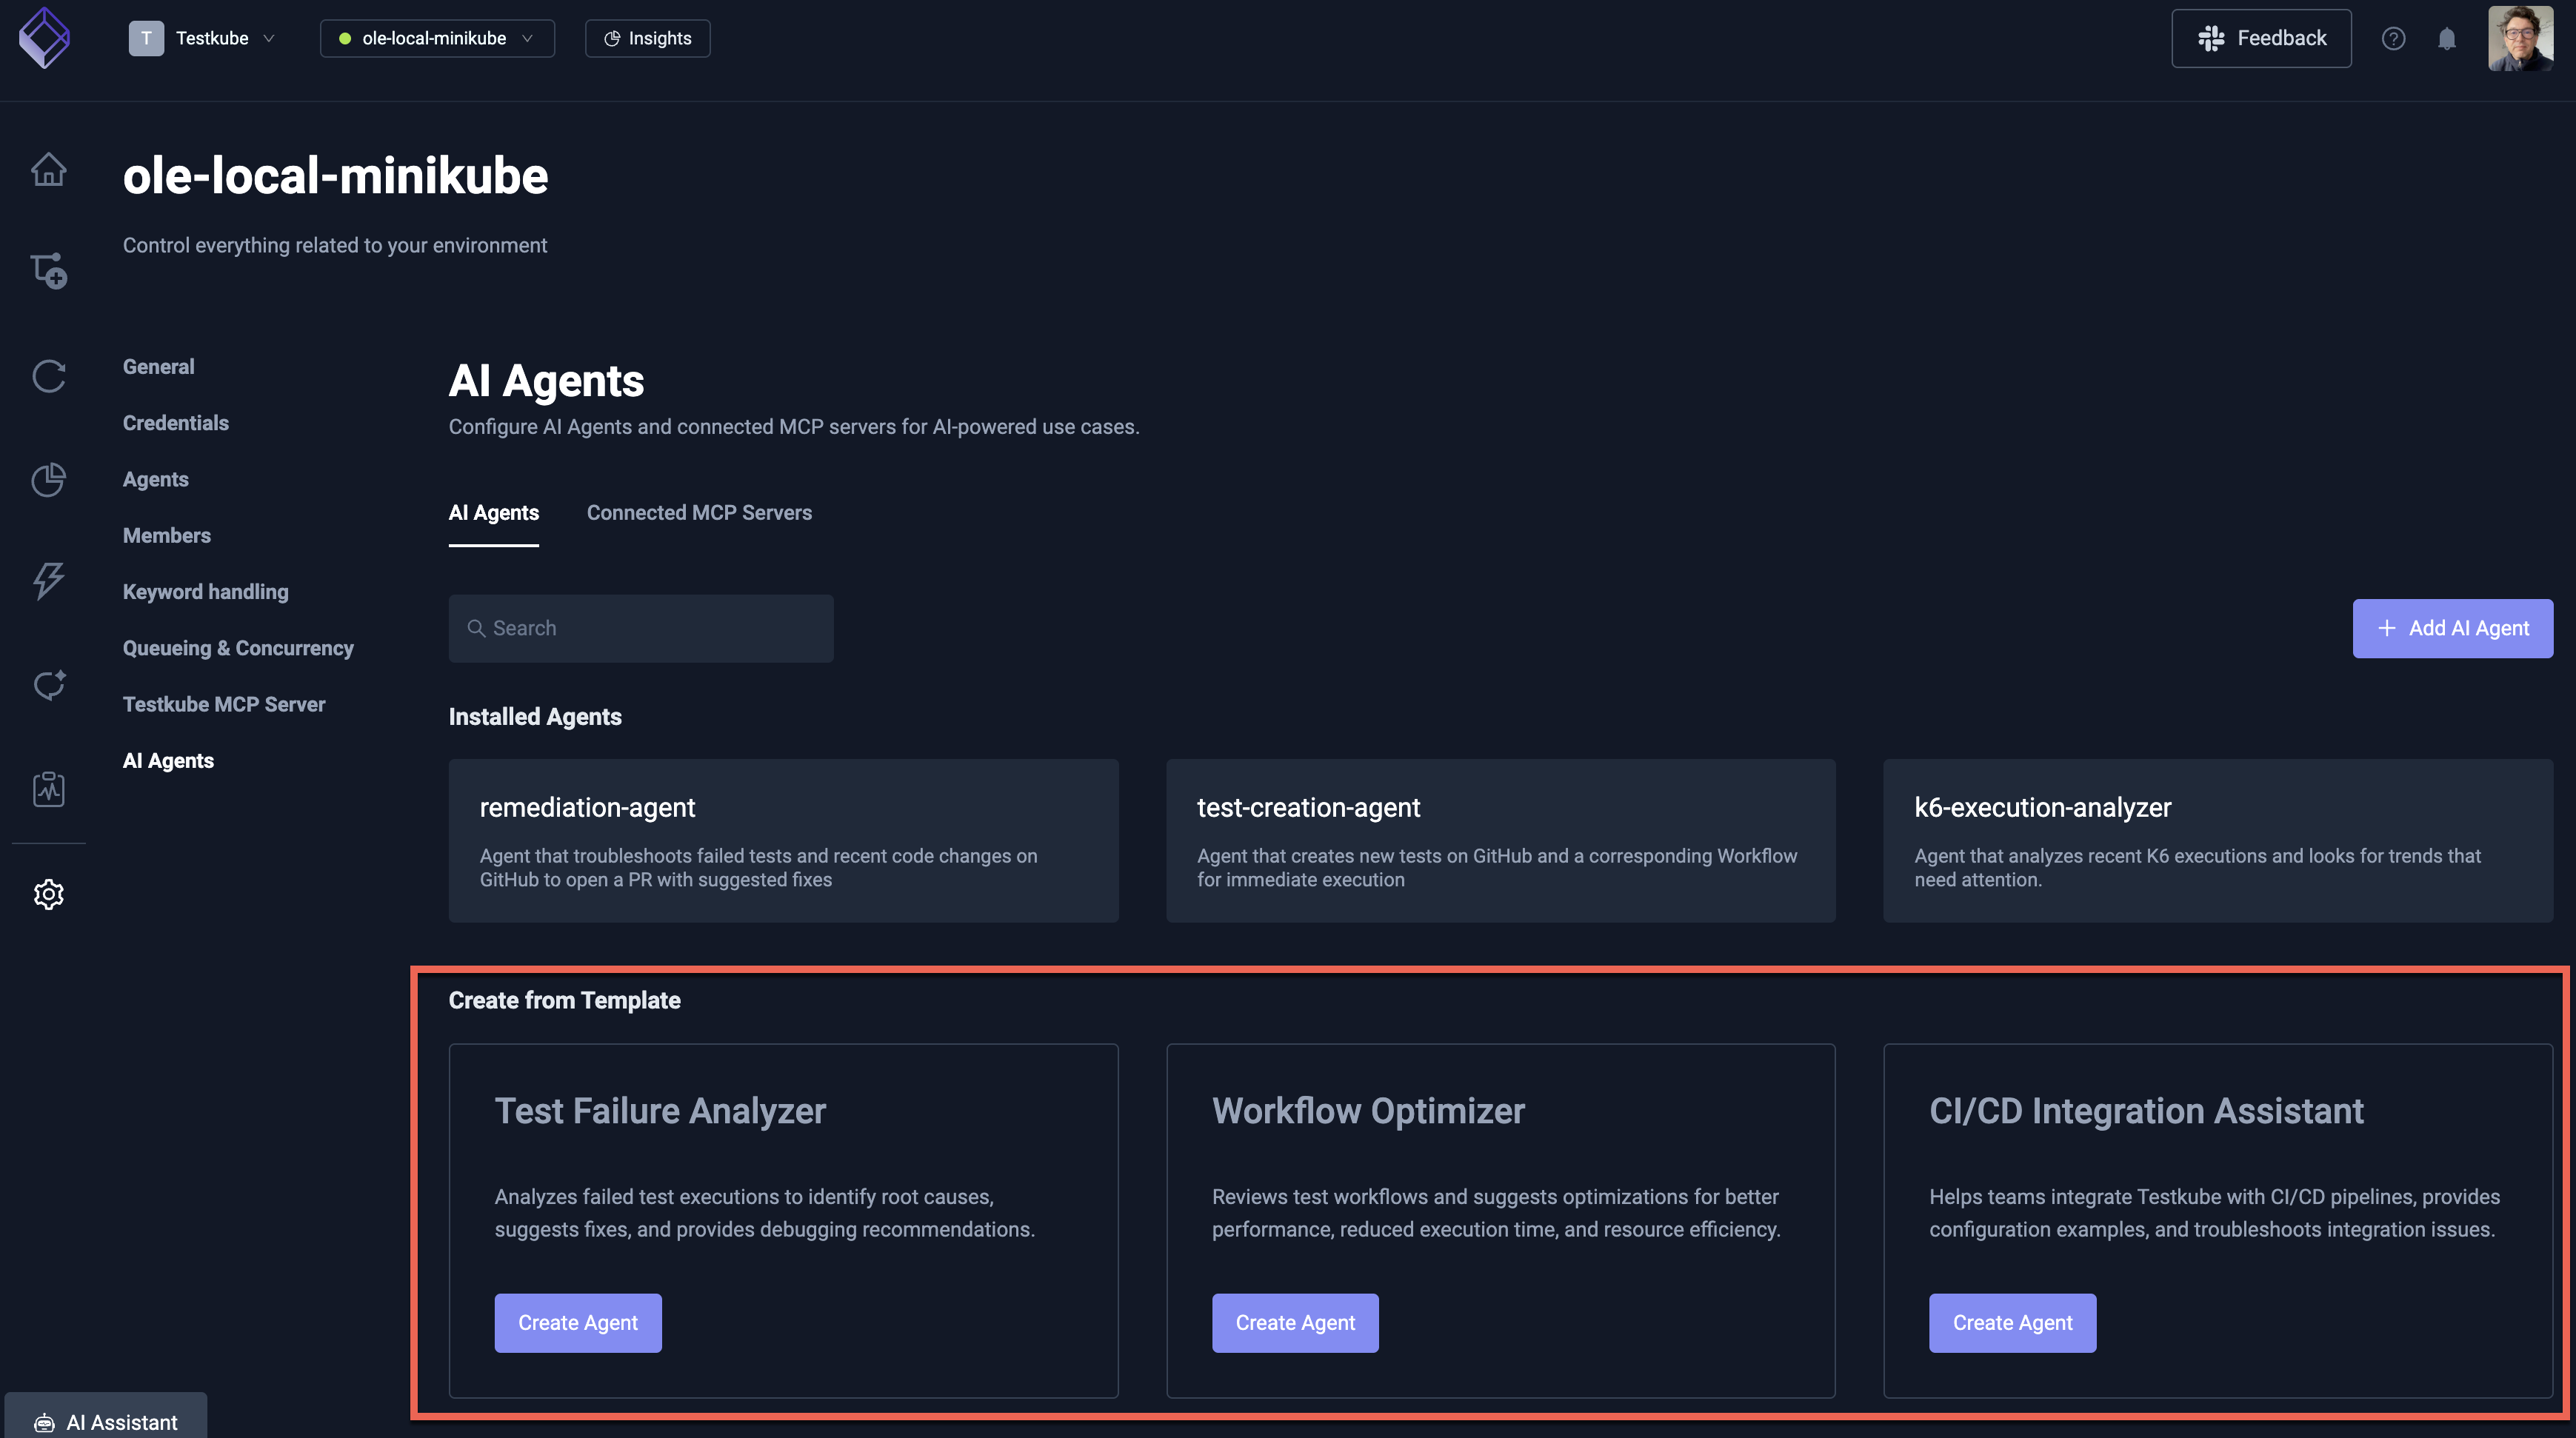Open the help question mark icon
The height and width of the screenshot is (1438, 2576).
pyautogui.click(x=2394, y=38)
